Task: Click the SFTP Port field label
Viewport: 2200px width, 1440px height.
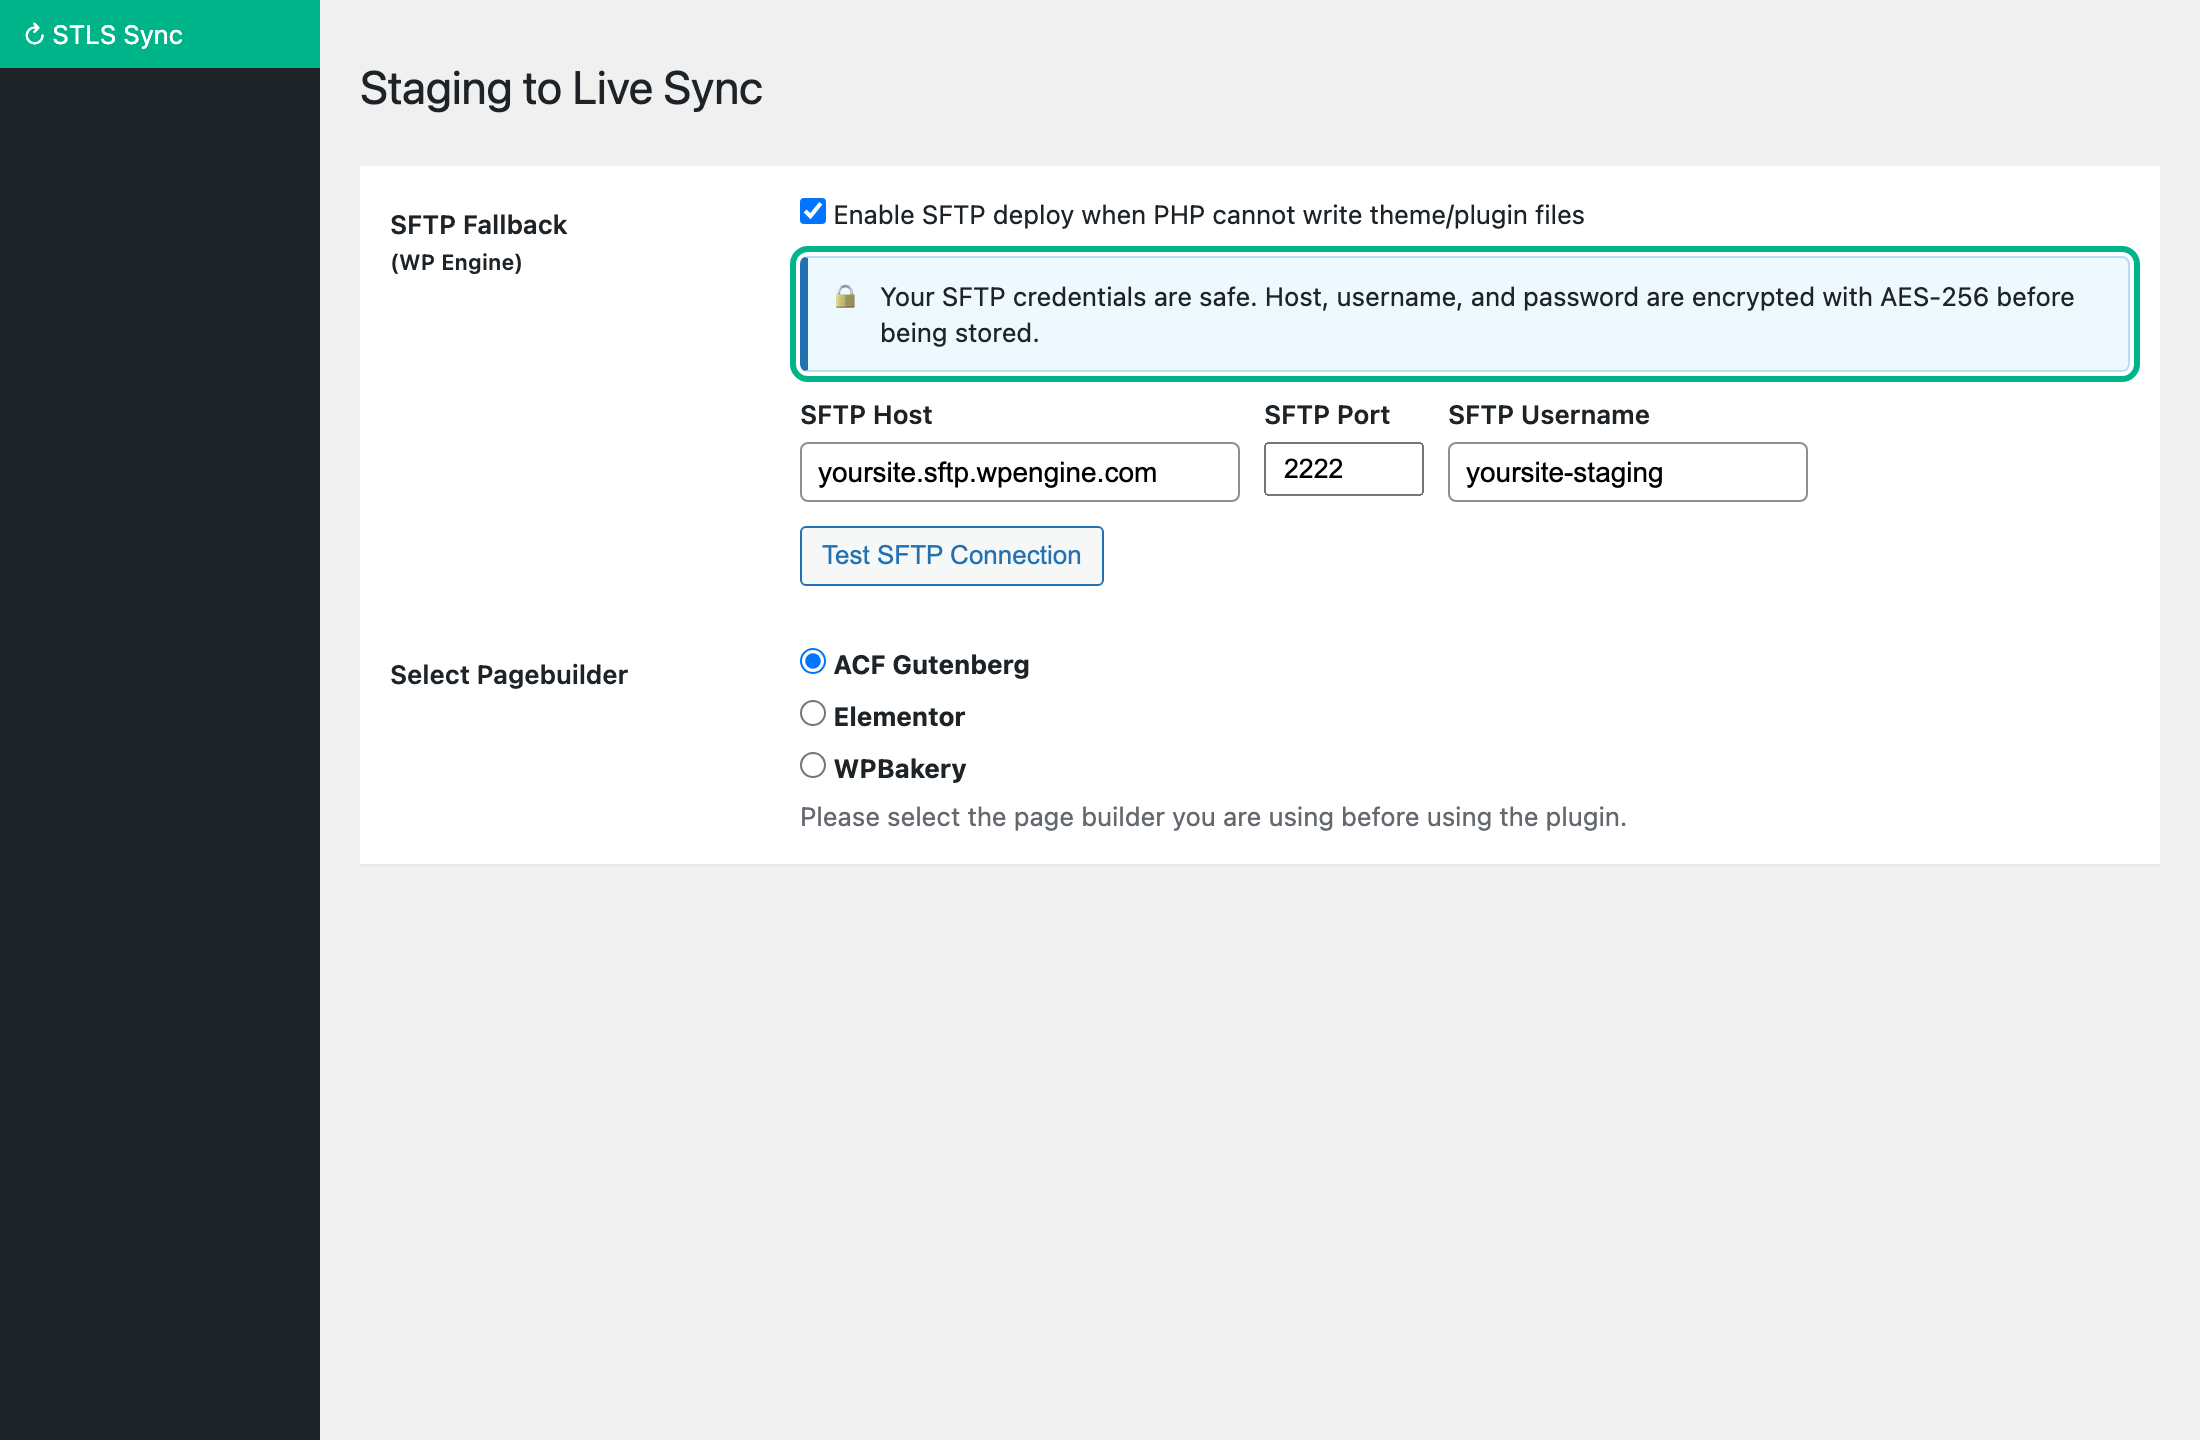Action: click(x=1326, y=415)
